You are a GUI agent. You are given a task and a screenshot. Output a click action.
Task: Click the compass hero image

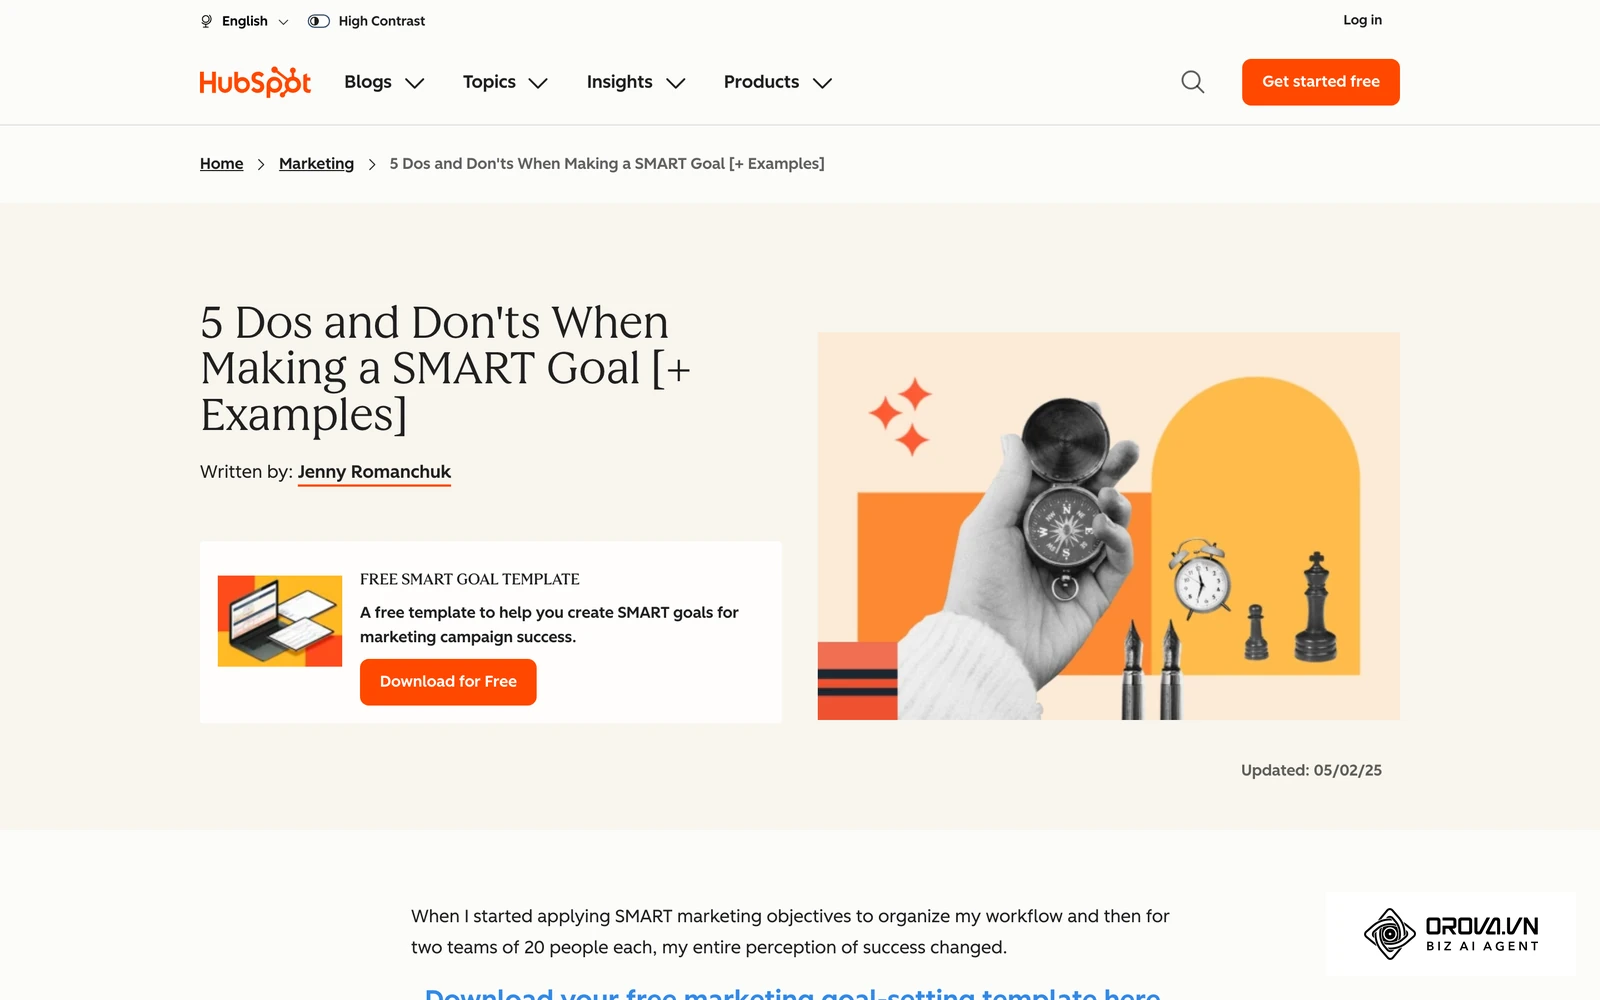1108,526
